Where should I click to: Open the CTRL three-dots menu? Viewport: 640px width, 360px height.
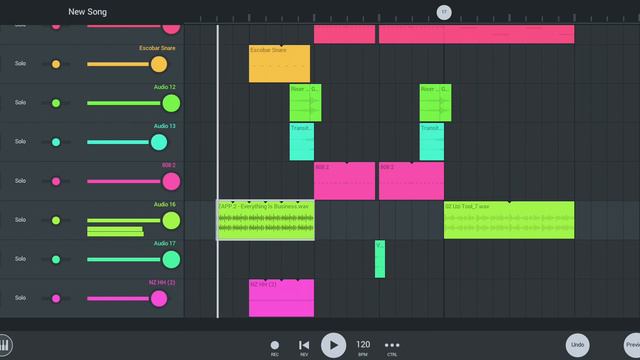pyautogui.click(x=392, y=345)
